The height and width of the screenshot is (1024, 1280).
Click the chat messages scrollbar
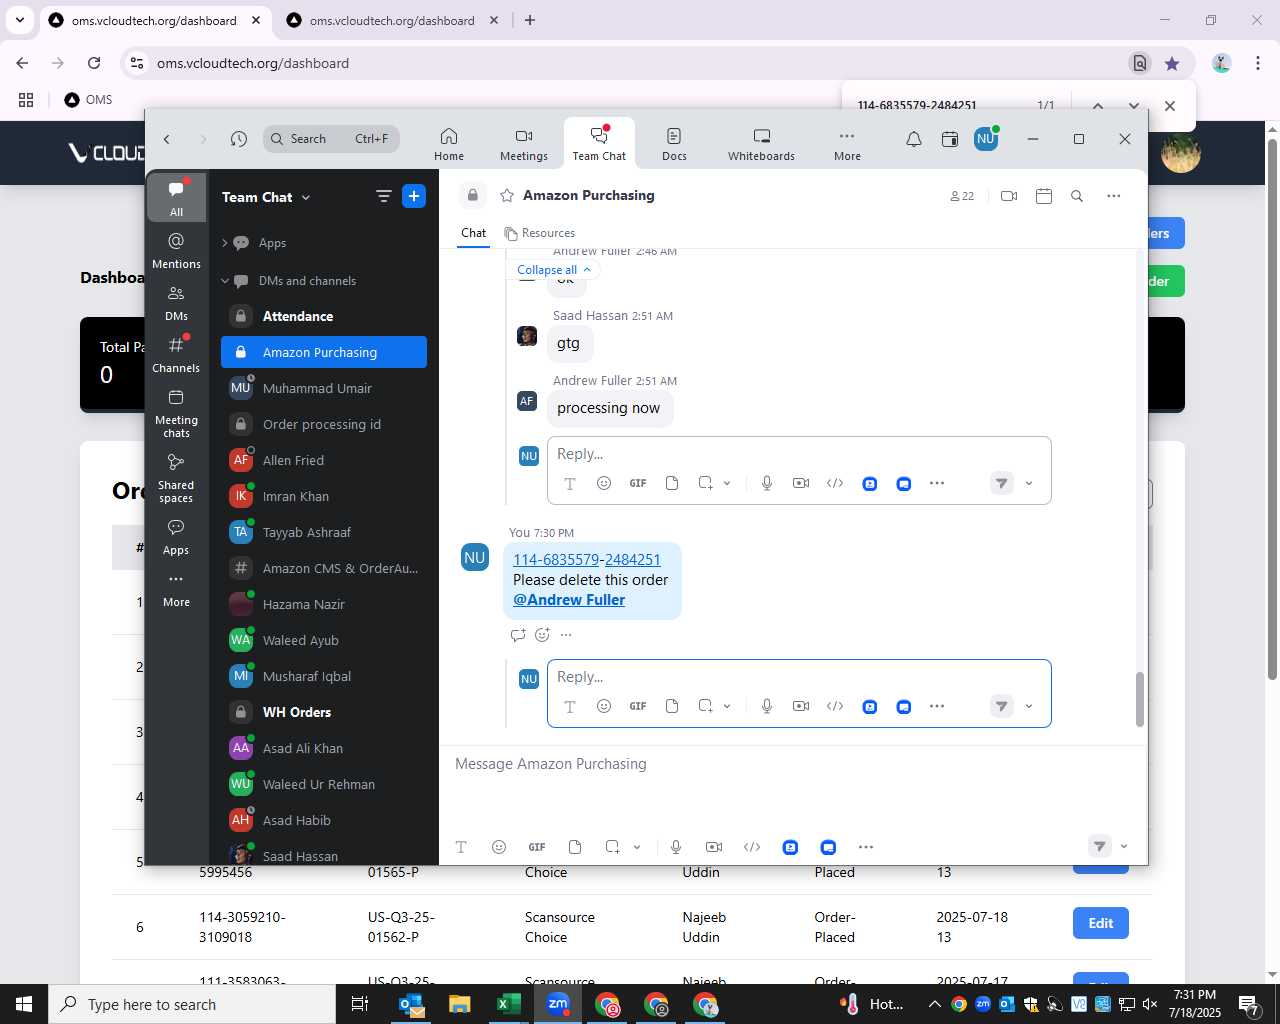(1139, 699)
